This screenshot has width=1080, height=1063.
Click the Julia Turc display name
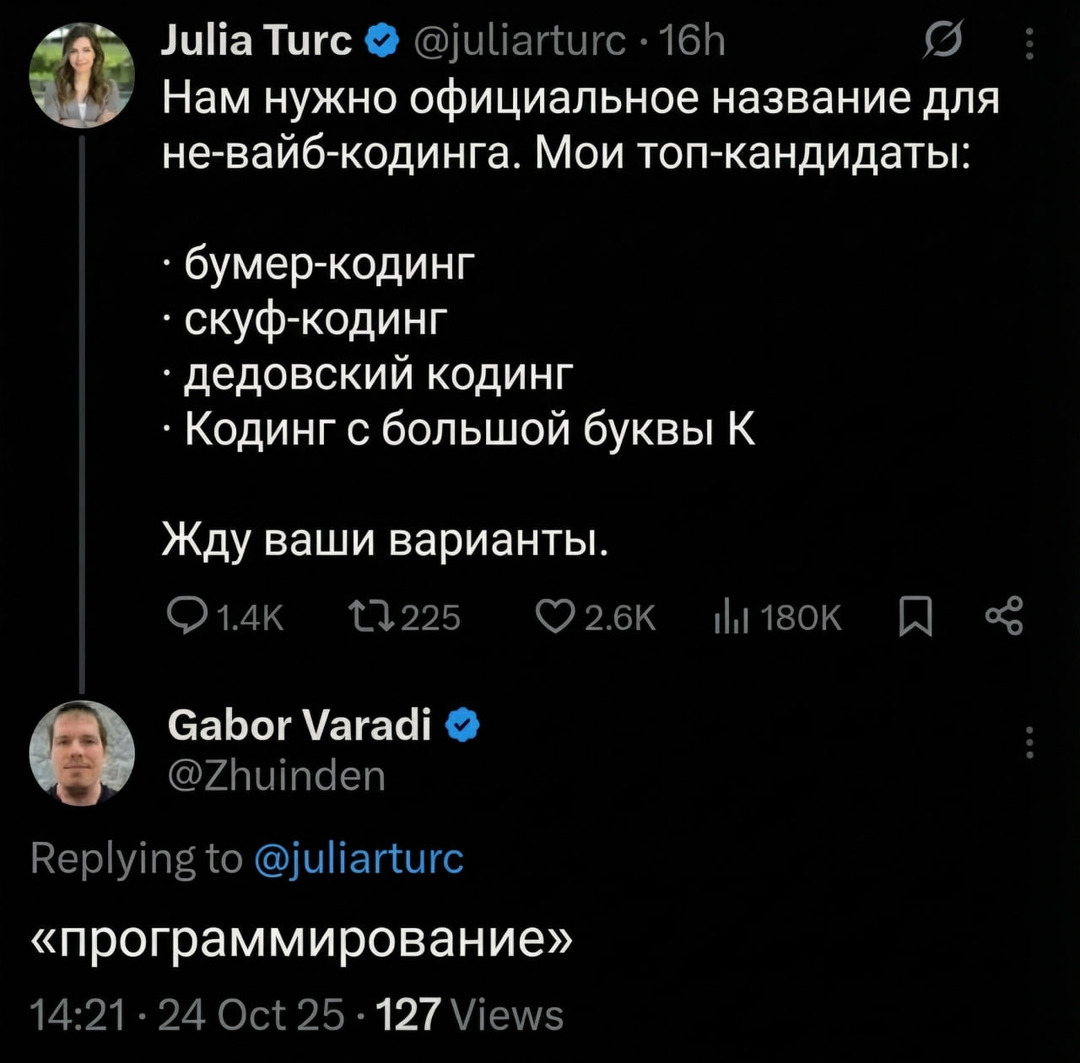[257, 42]
